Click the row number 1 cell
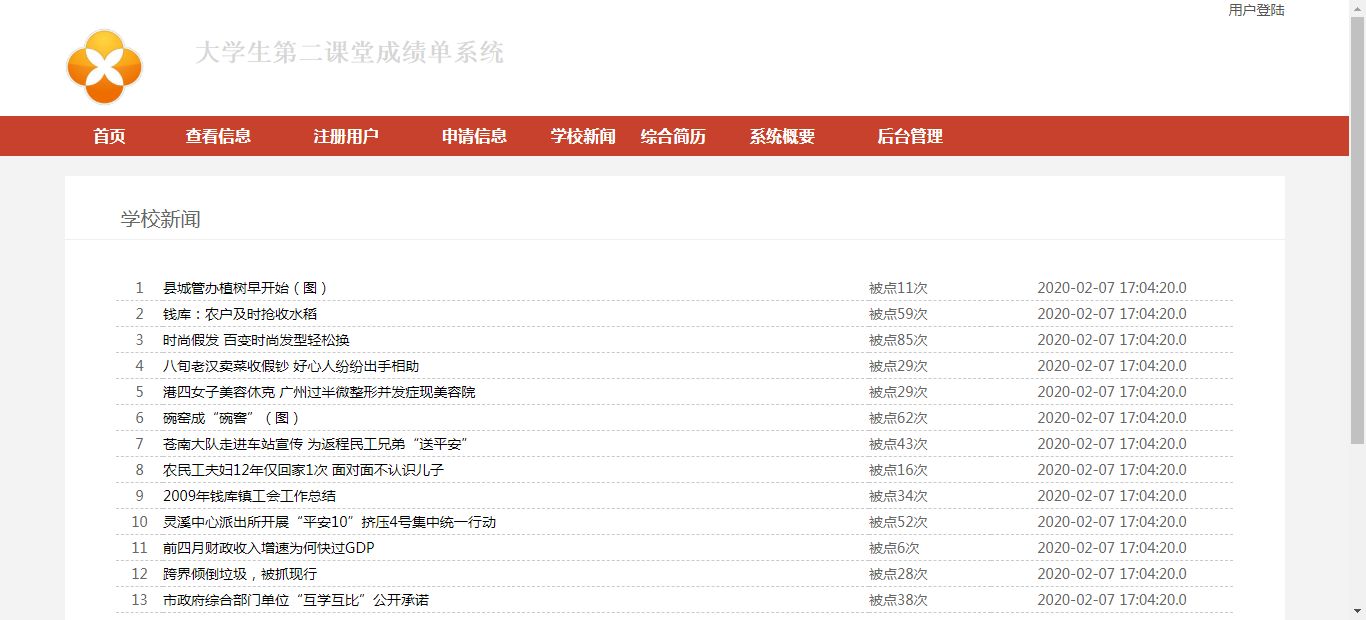The width and height of the screenshot is (1366, 620). [x=140, y=288]
